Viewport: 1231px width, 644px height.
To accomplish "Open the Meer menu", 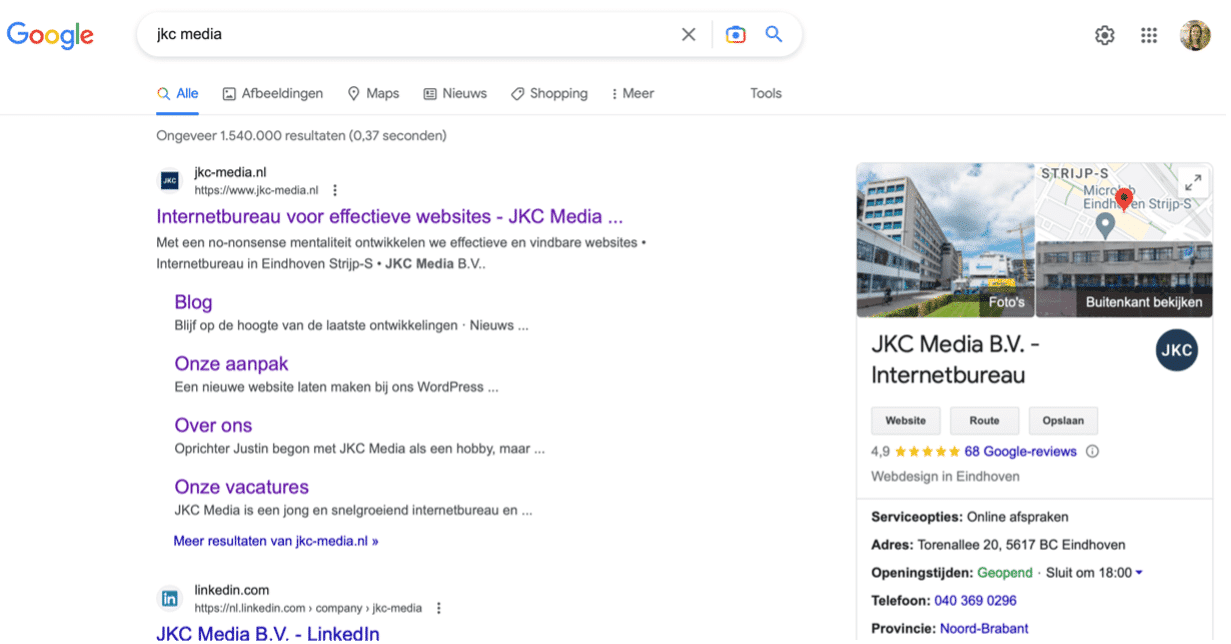I will [x=632, y=94].
